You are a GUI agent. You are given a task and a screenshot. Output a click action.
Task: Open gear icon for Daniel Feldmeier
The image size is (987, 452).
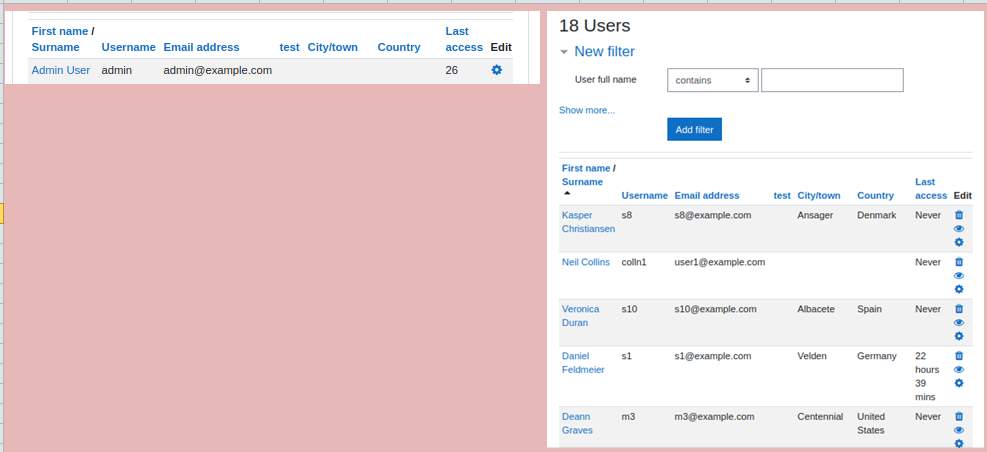[959, 383]
